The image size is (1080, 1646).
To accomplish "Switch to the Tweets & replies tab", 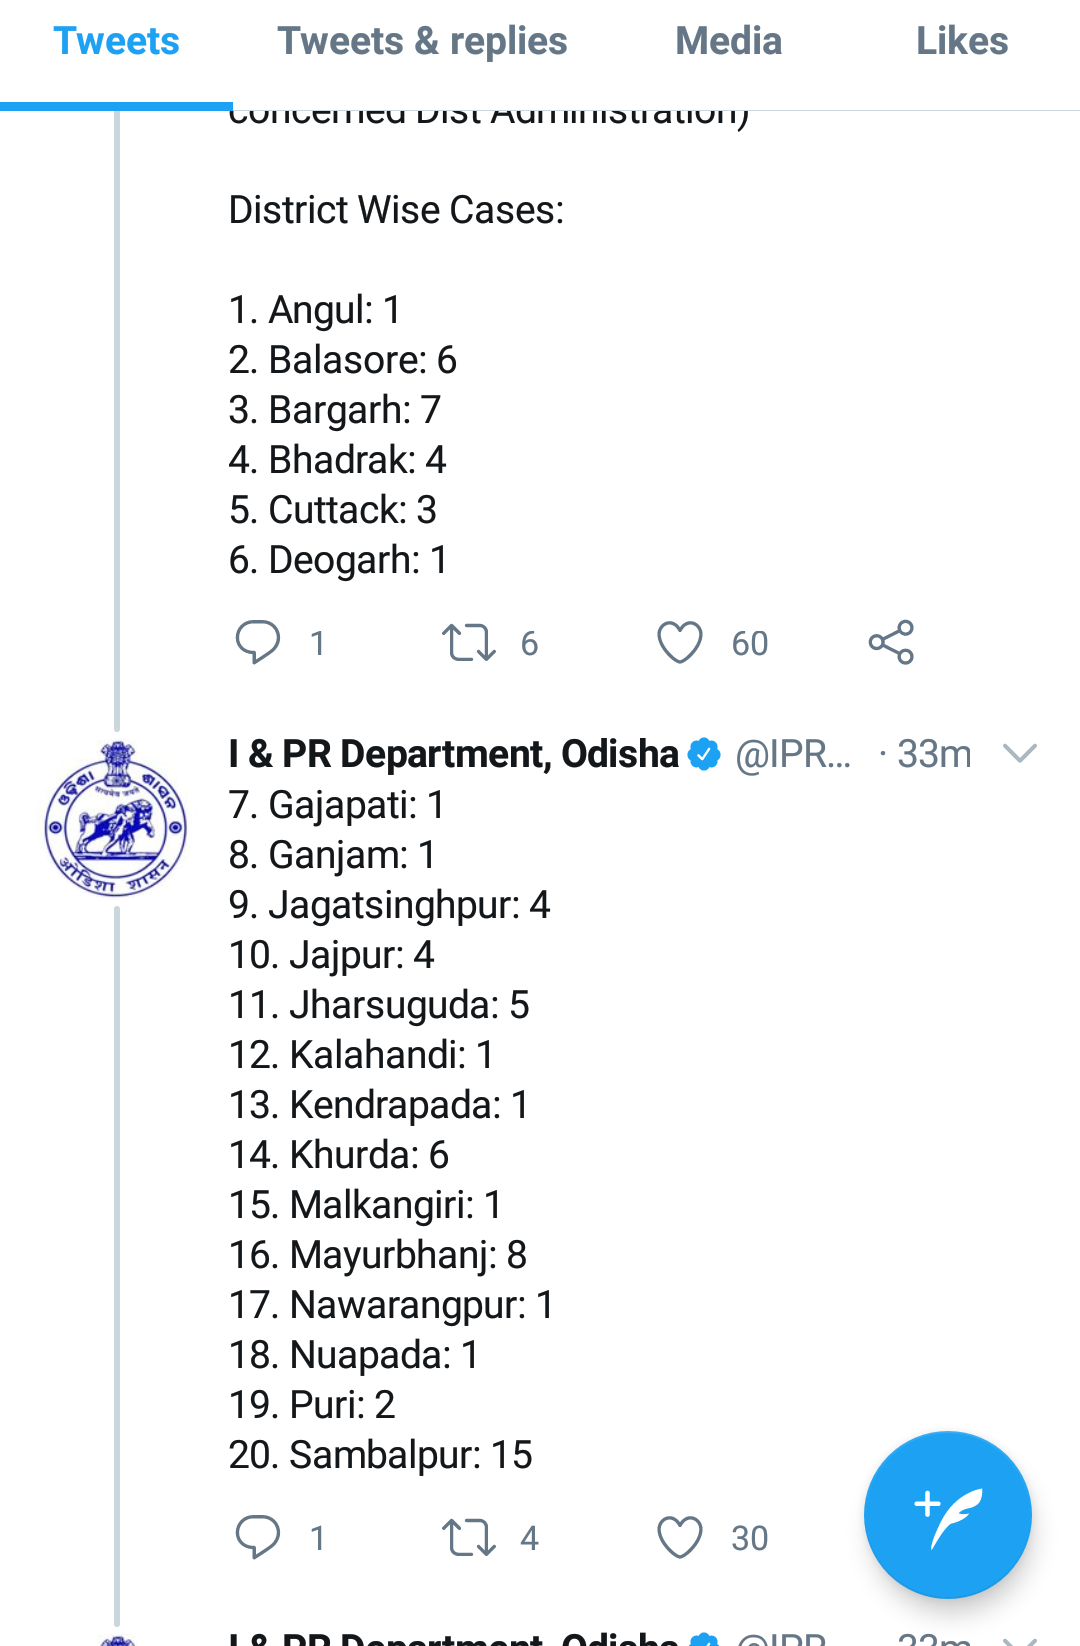I will coord(422,42).
